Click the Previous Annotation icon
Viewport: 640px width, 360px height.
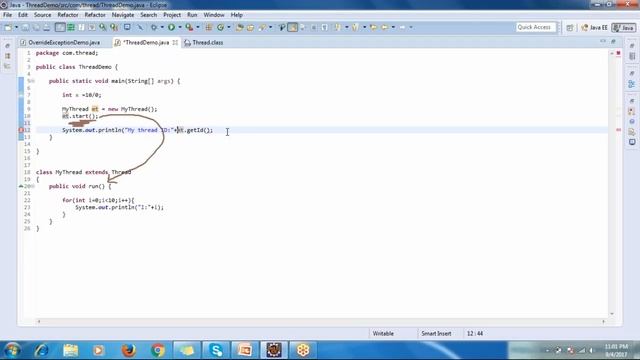356,27
